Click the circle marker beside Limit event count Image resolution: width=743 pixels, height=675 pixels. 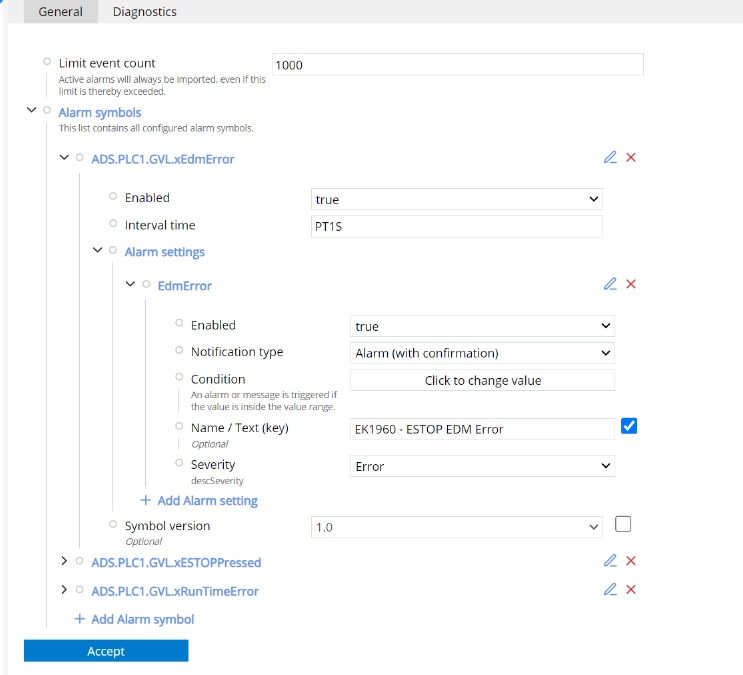point(47,61)
